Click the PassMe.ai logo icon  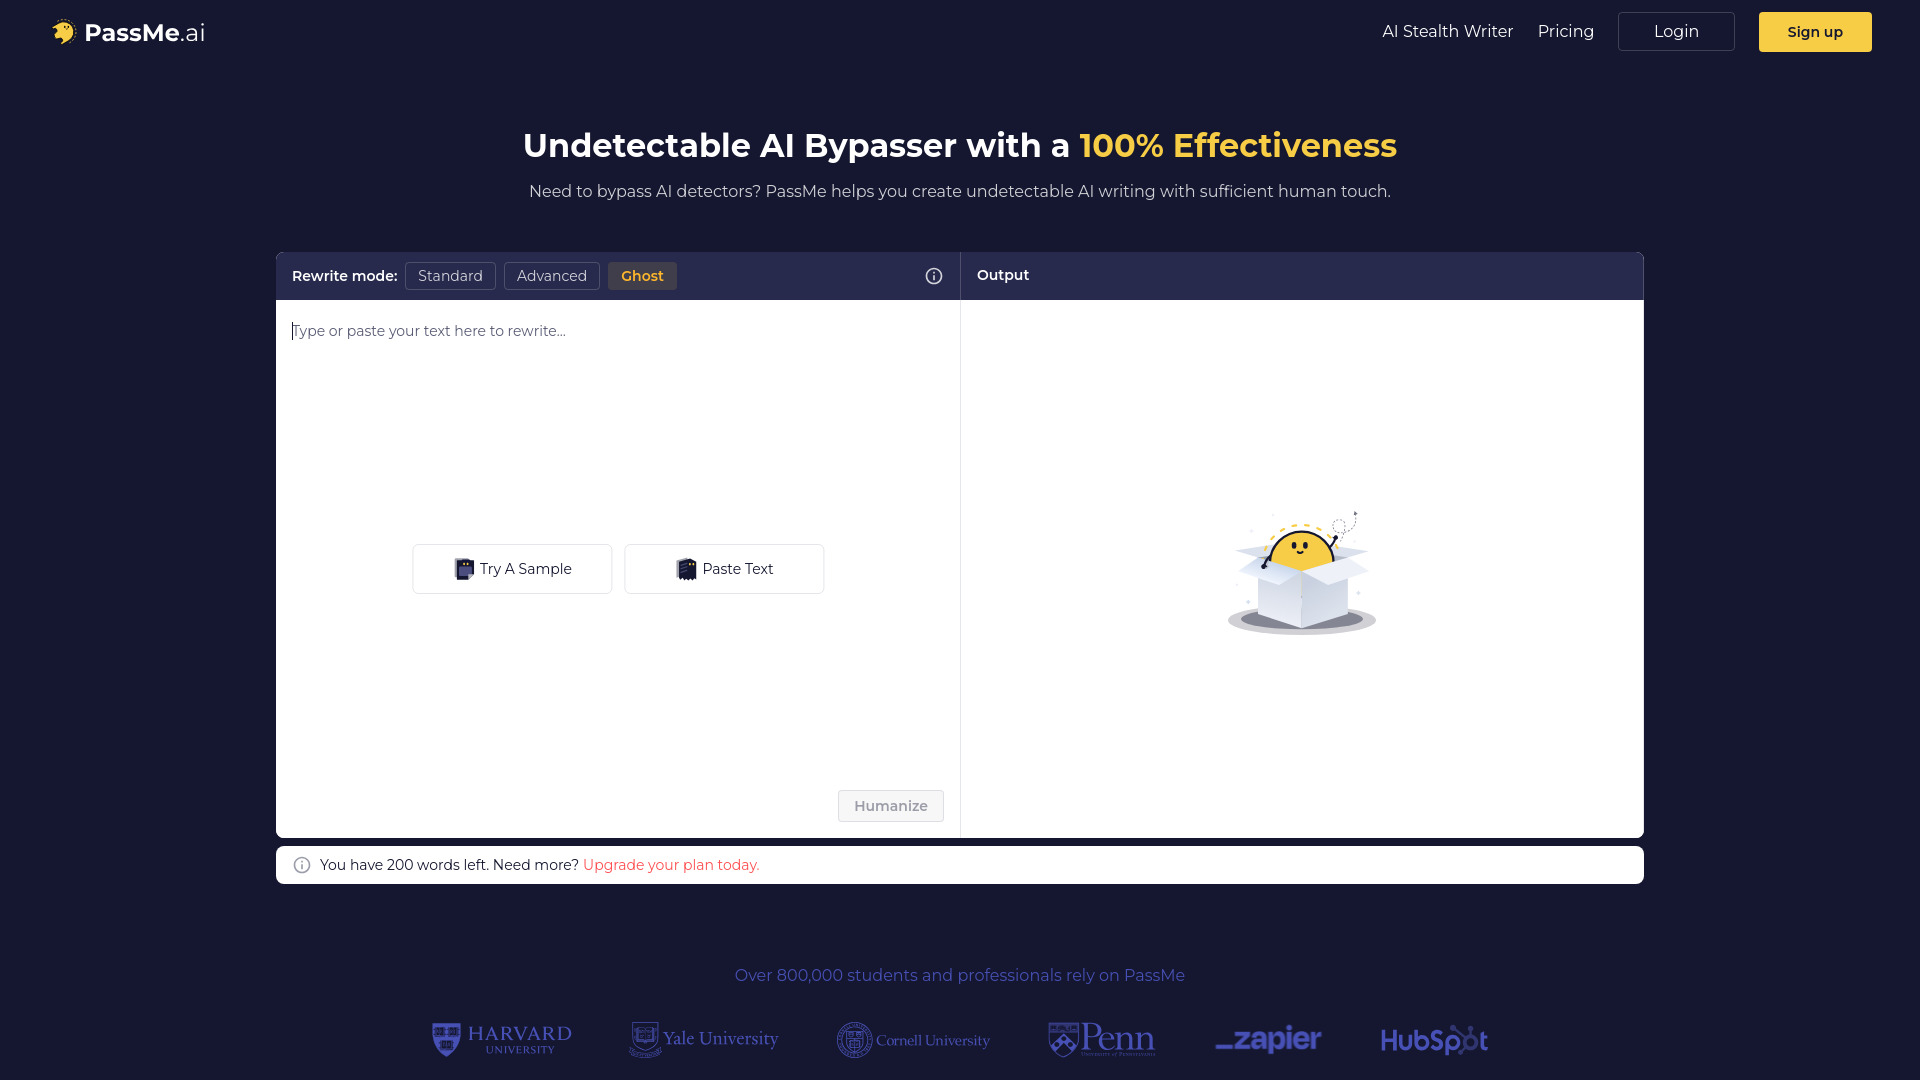[x=62, y=32]
